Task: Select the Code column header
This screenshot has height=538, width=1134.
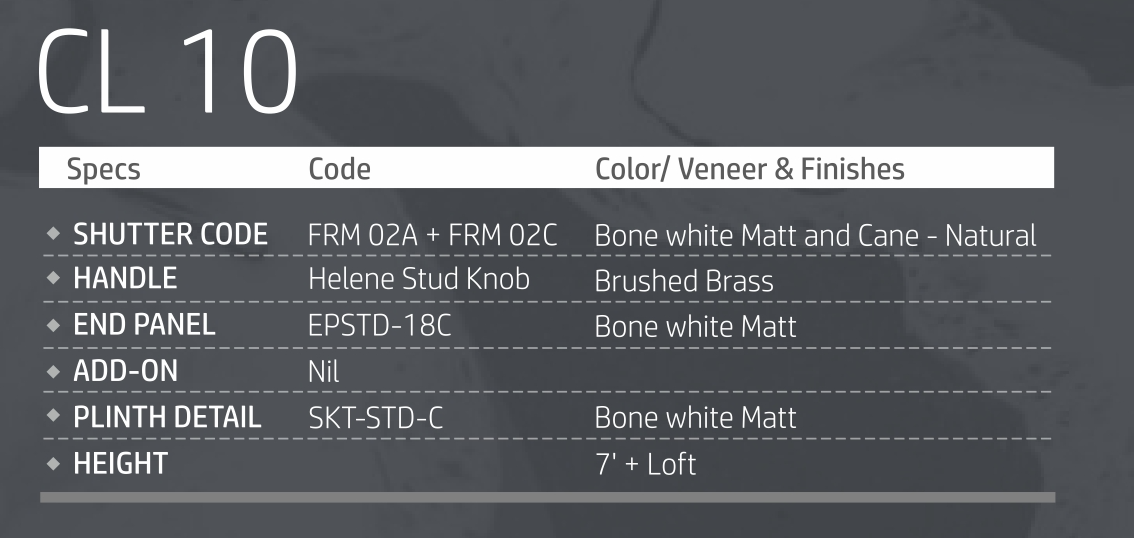Action: (340, 169)
